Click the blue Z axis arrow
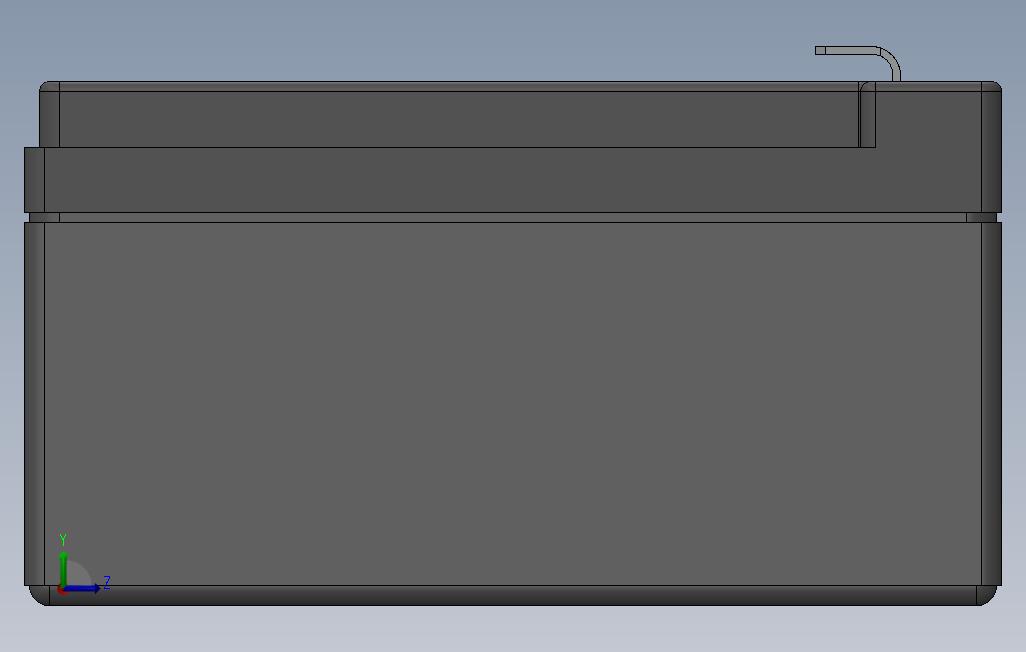This screenshot has height=652, width=1026. (82, 589)
